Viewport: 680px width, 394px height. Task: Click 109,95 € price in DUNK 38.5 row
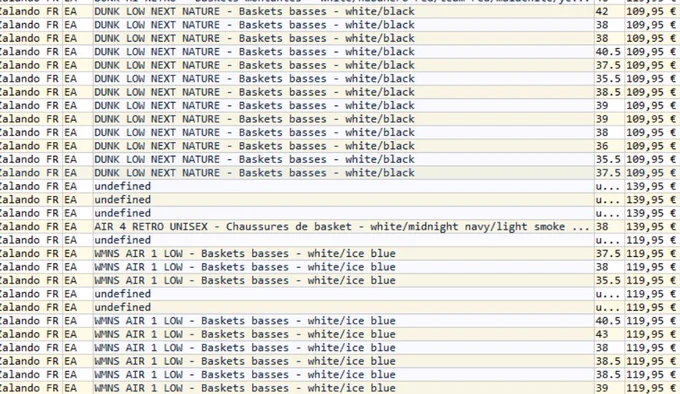point(651,92)
